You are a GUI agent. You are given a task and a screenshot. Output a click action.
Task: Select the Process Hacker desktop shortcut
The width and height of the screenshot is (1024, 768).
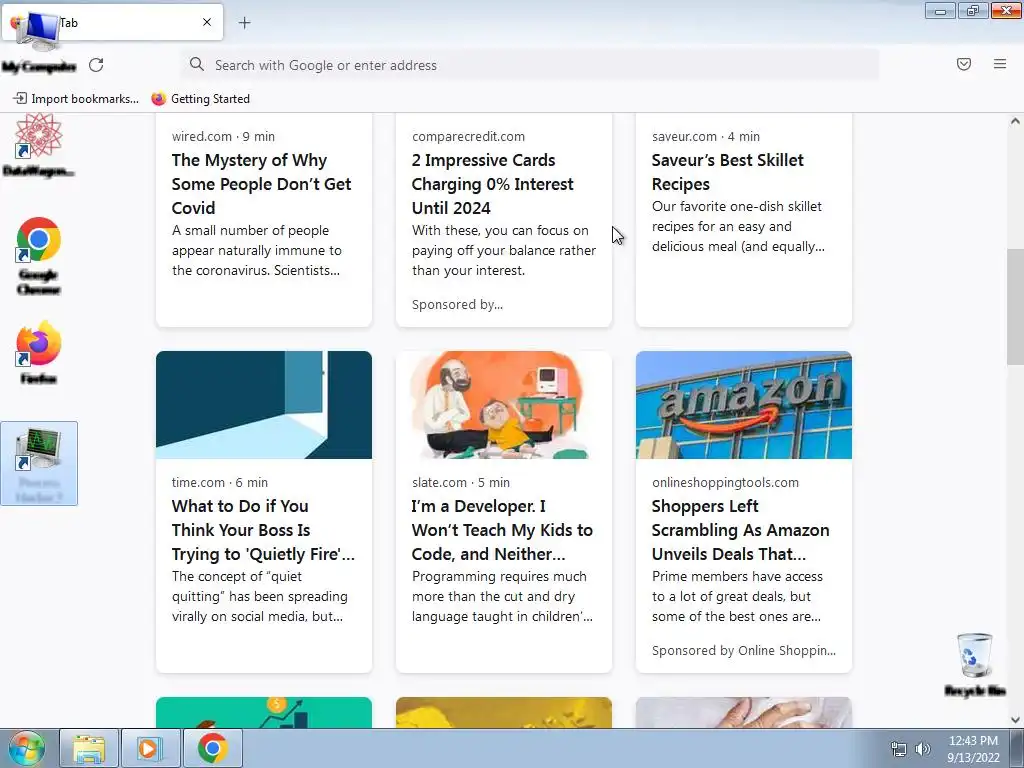pos(39,464)
